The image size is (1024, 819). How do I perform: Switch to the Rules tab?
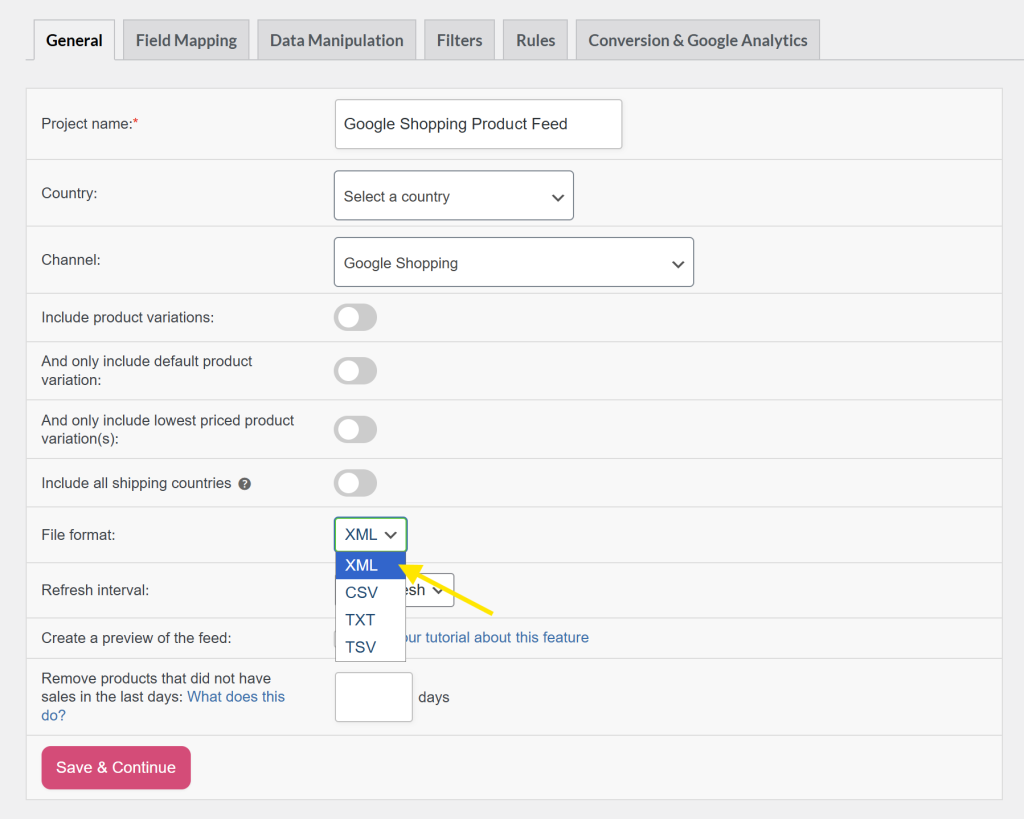(x=535, y=39)
